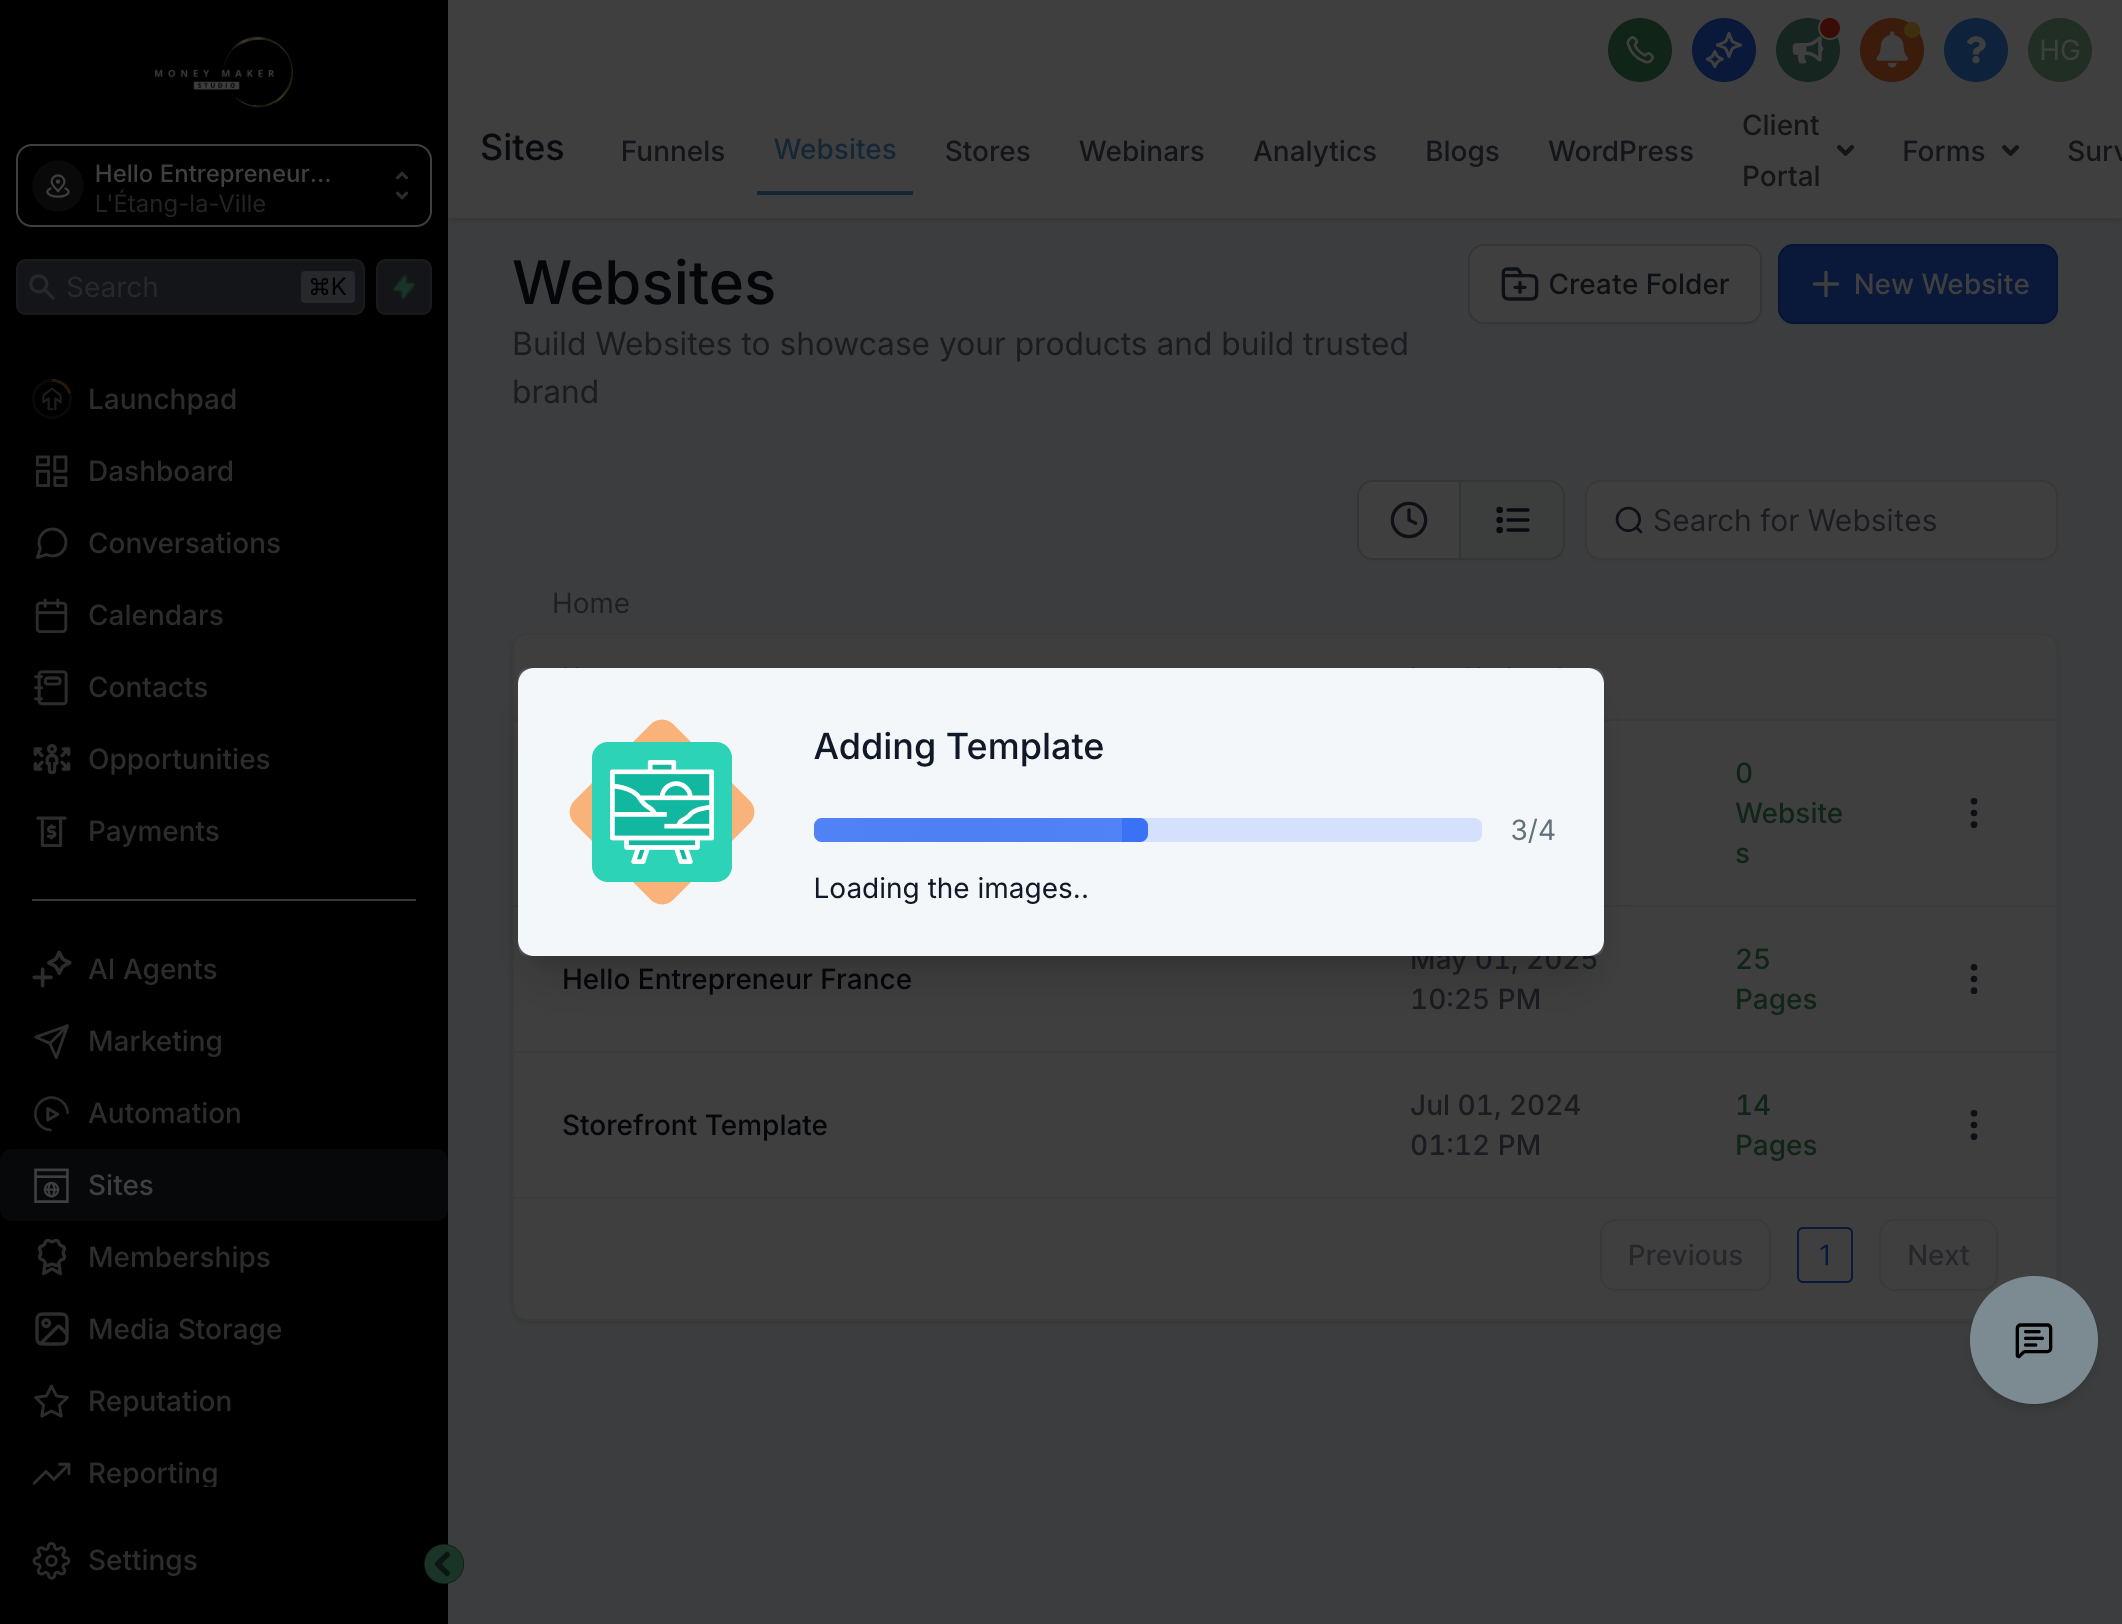Switch to the Analytics tab
The height and width of the screenshot is (1624, 2122).
(1314, 151)
